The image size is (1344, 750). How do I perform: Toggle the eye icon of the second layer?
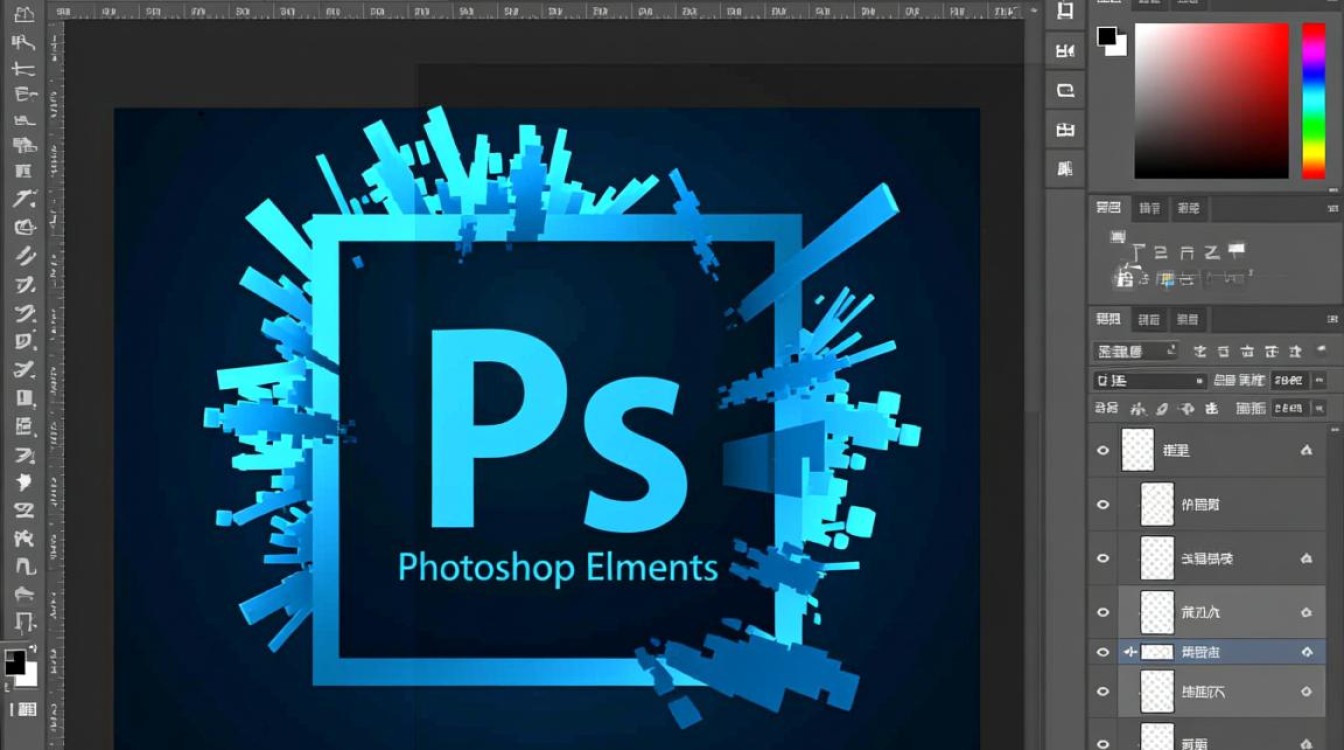coord(1103,504)
